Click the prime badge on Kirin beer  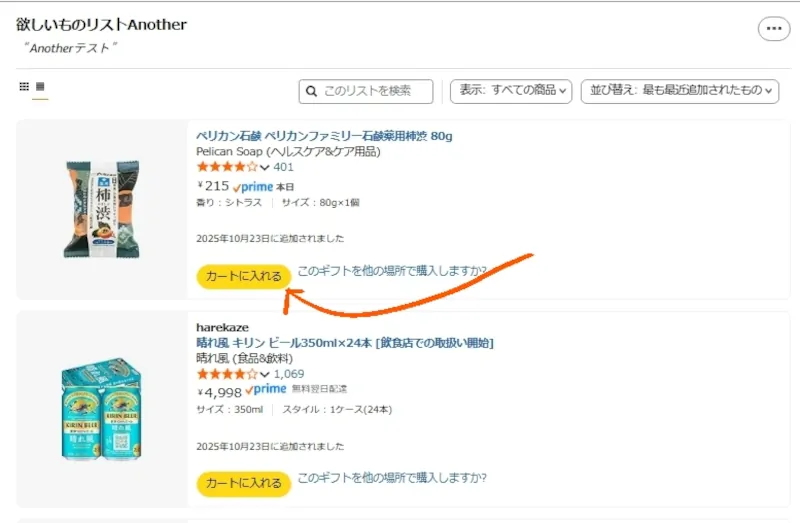[265, 390]
